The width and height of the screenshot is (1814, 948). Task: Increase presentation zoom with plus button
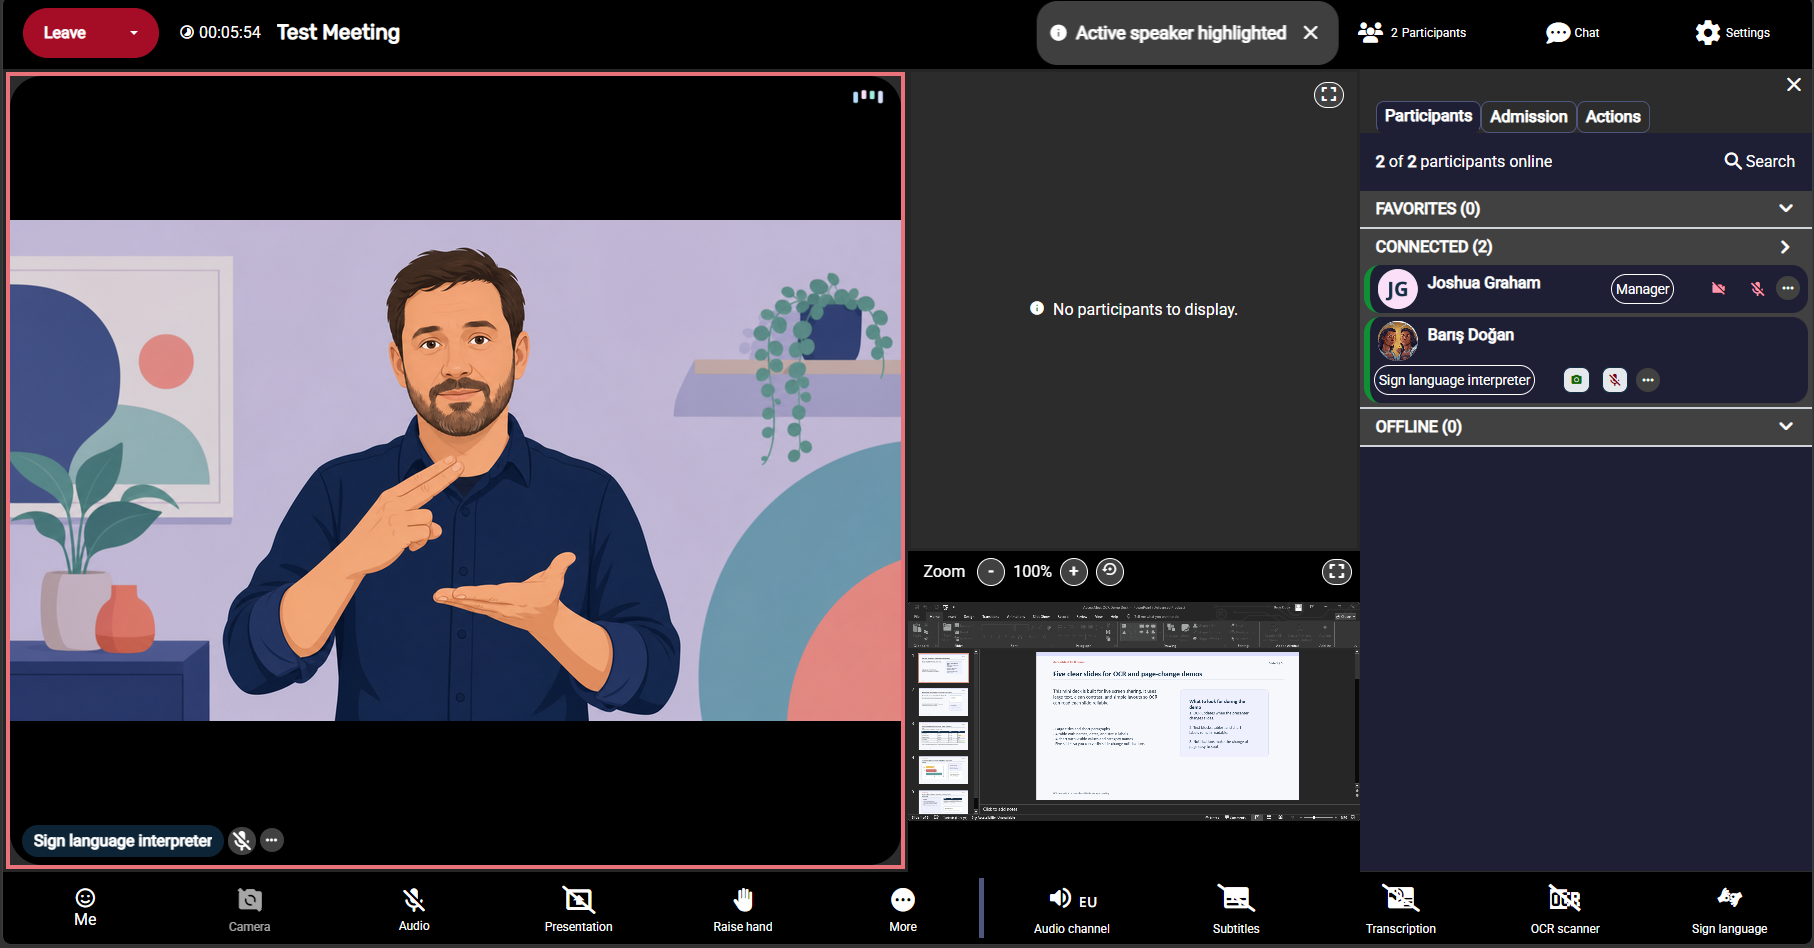click(1074, 571)
